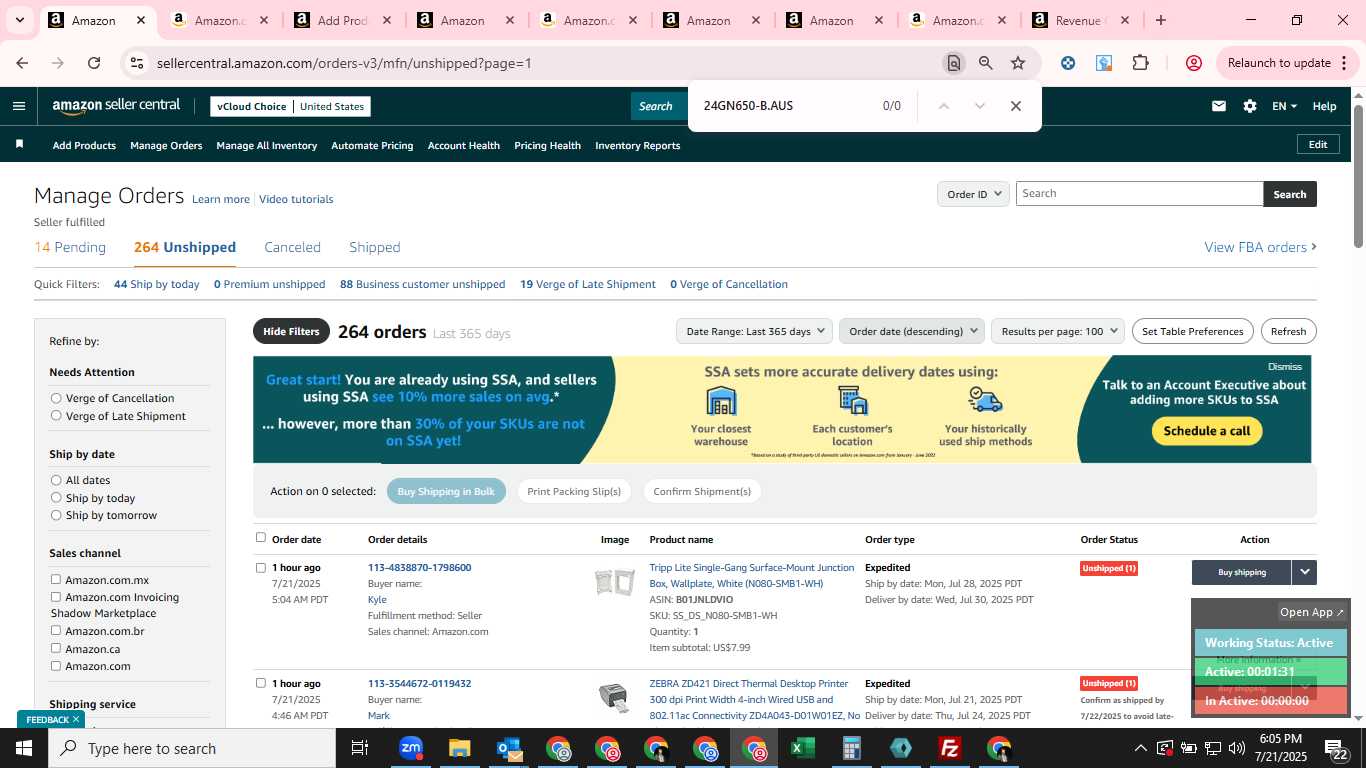Click the Windows taskbar search box
The image size is (1366, 768).
coord(192,748)
